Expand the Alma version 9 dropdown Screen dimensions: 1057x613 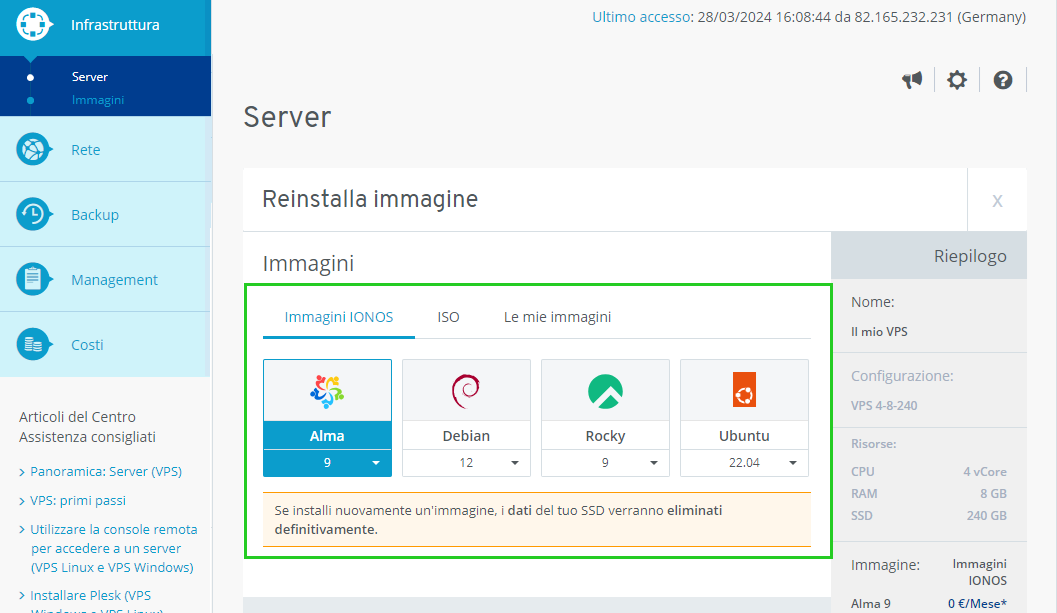click(327, 463)
